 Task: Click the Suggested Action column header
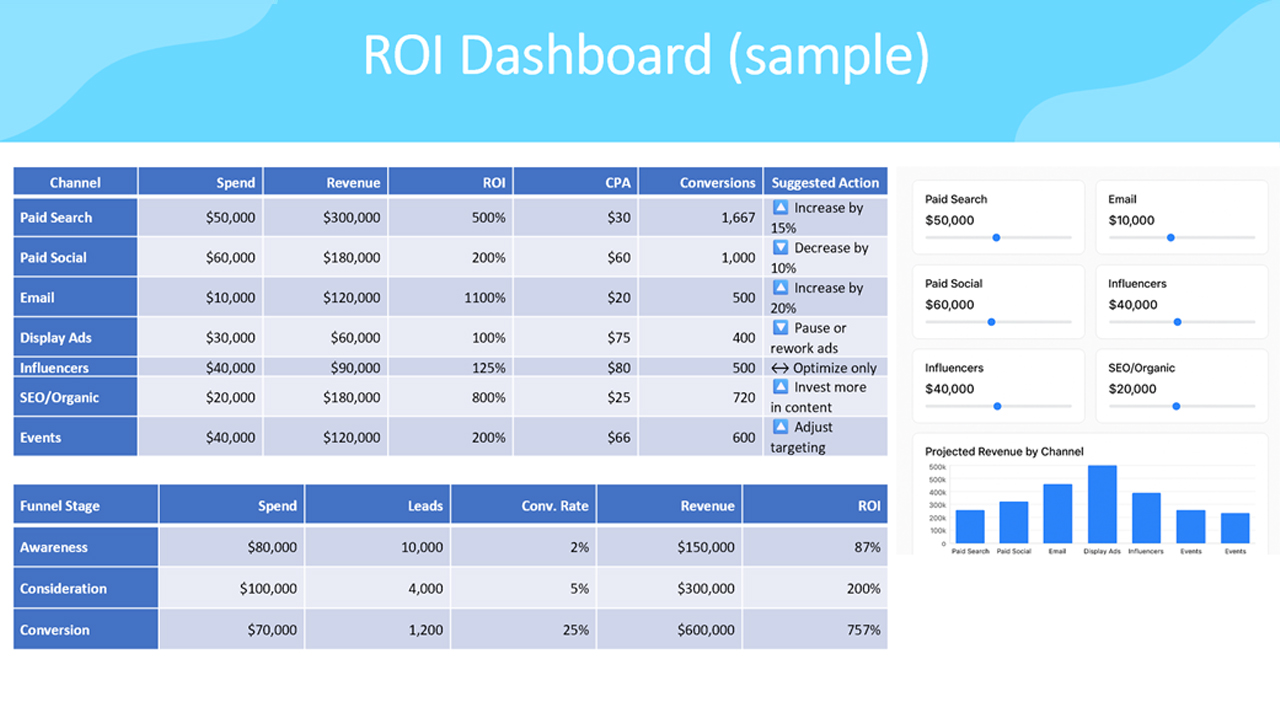(825, 182)
